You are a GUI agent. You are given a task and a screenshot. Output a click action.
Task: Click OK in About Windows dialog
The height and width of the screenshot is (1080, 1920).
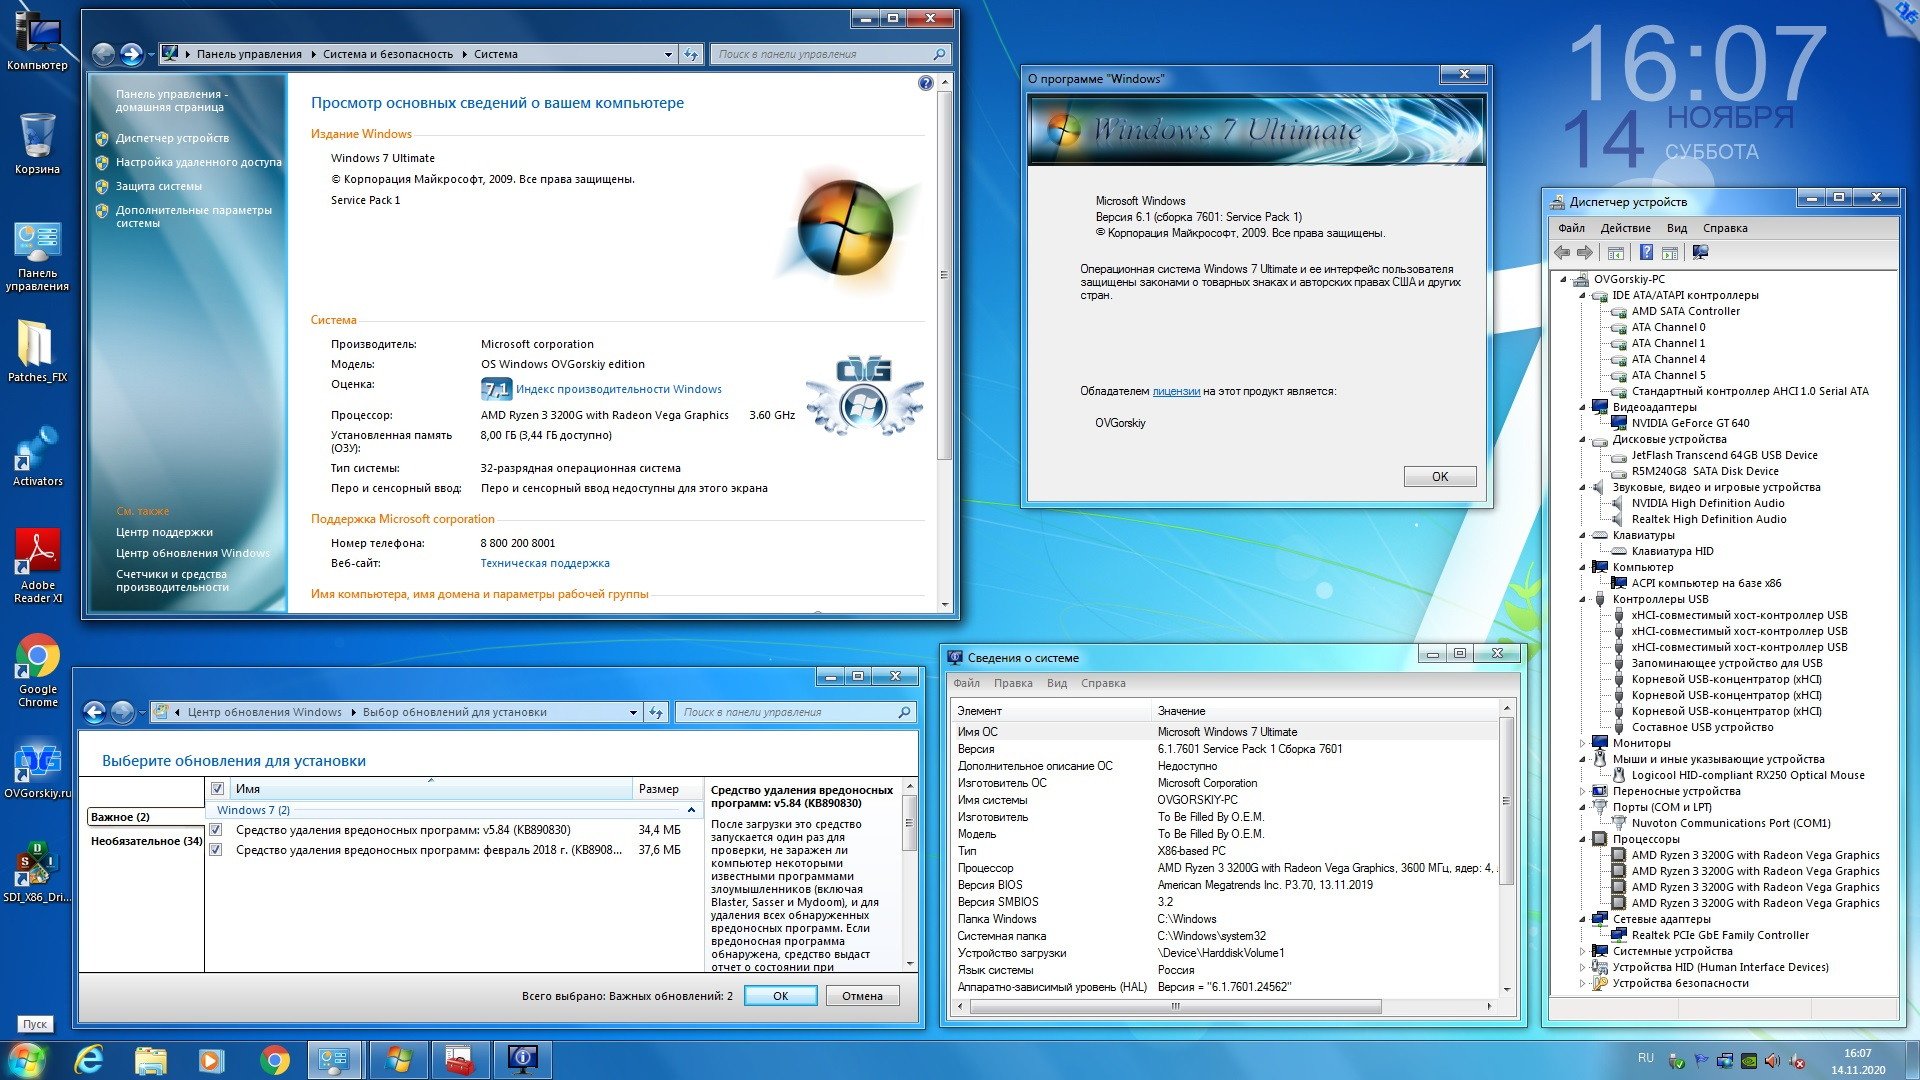tap(1440, 477)
